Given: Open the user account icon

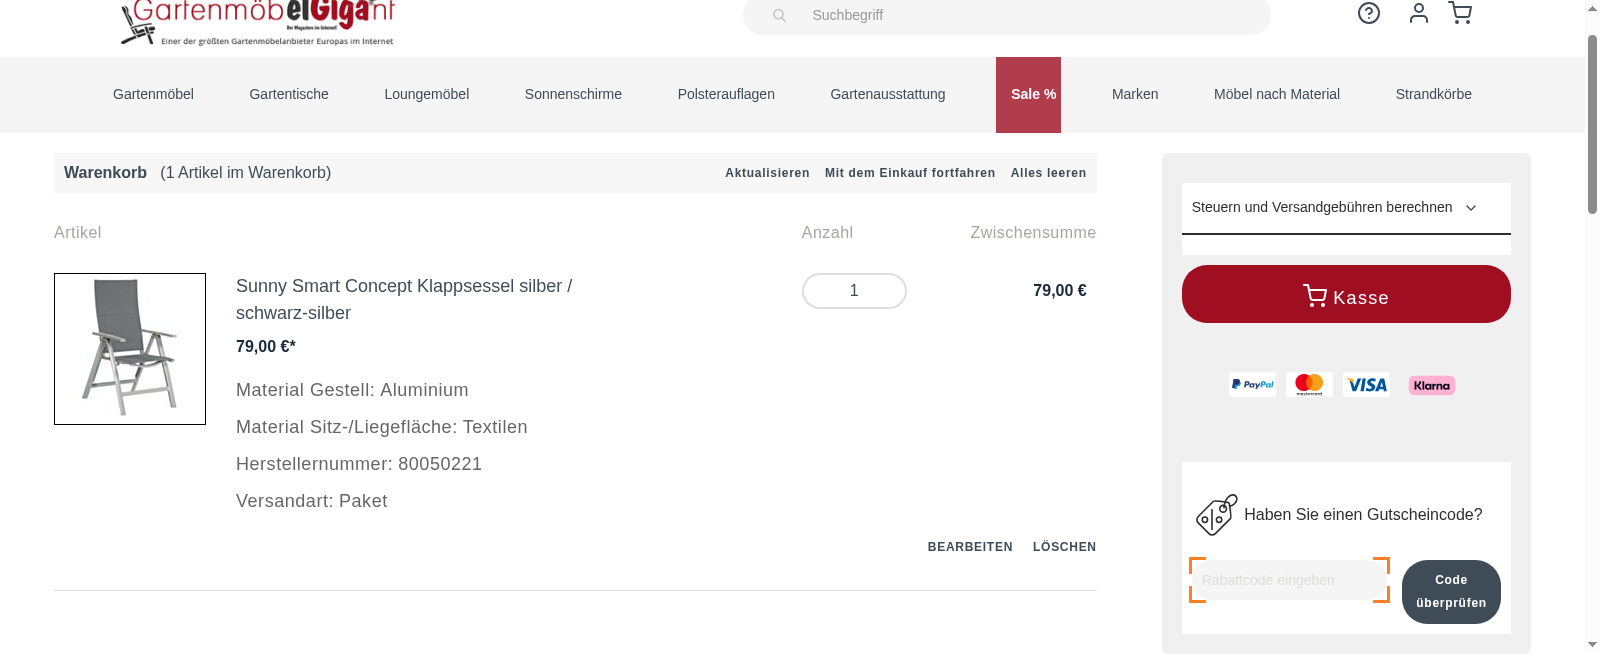Looking at the screenshot, I should coord(1418,14).
